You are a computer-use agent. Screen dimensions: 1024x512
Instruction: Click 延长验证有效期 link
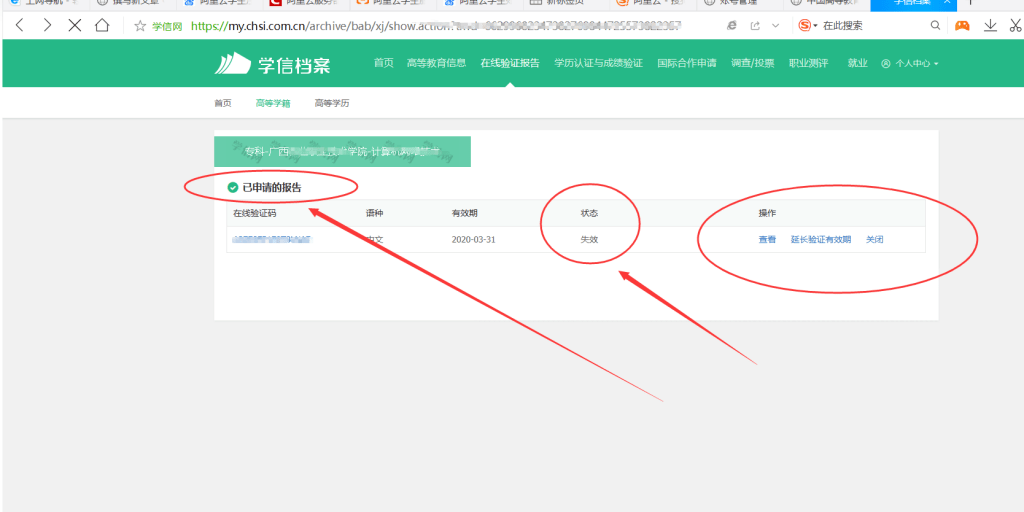pyautogui.click(x=821, y=240)
